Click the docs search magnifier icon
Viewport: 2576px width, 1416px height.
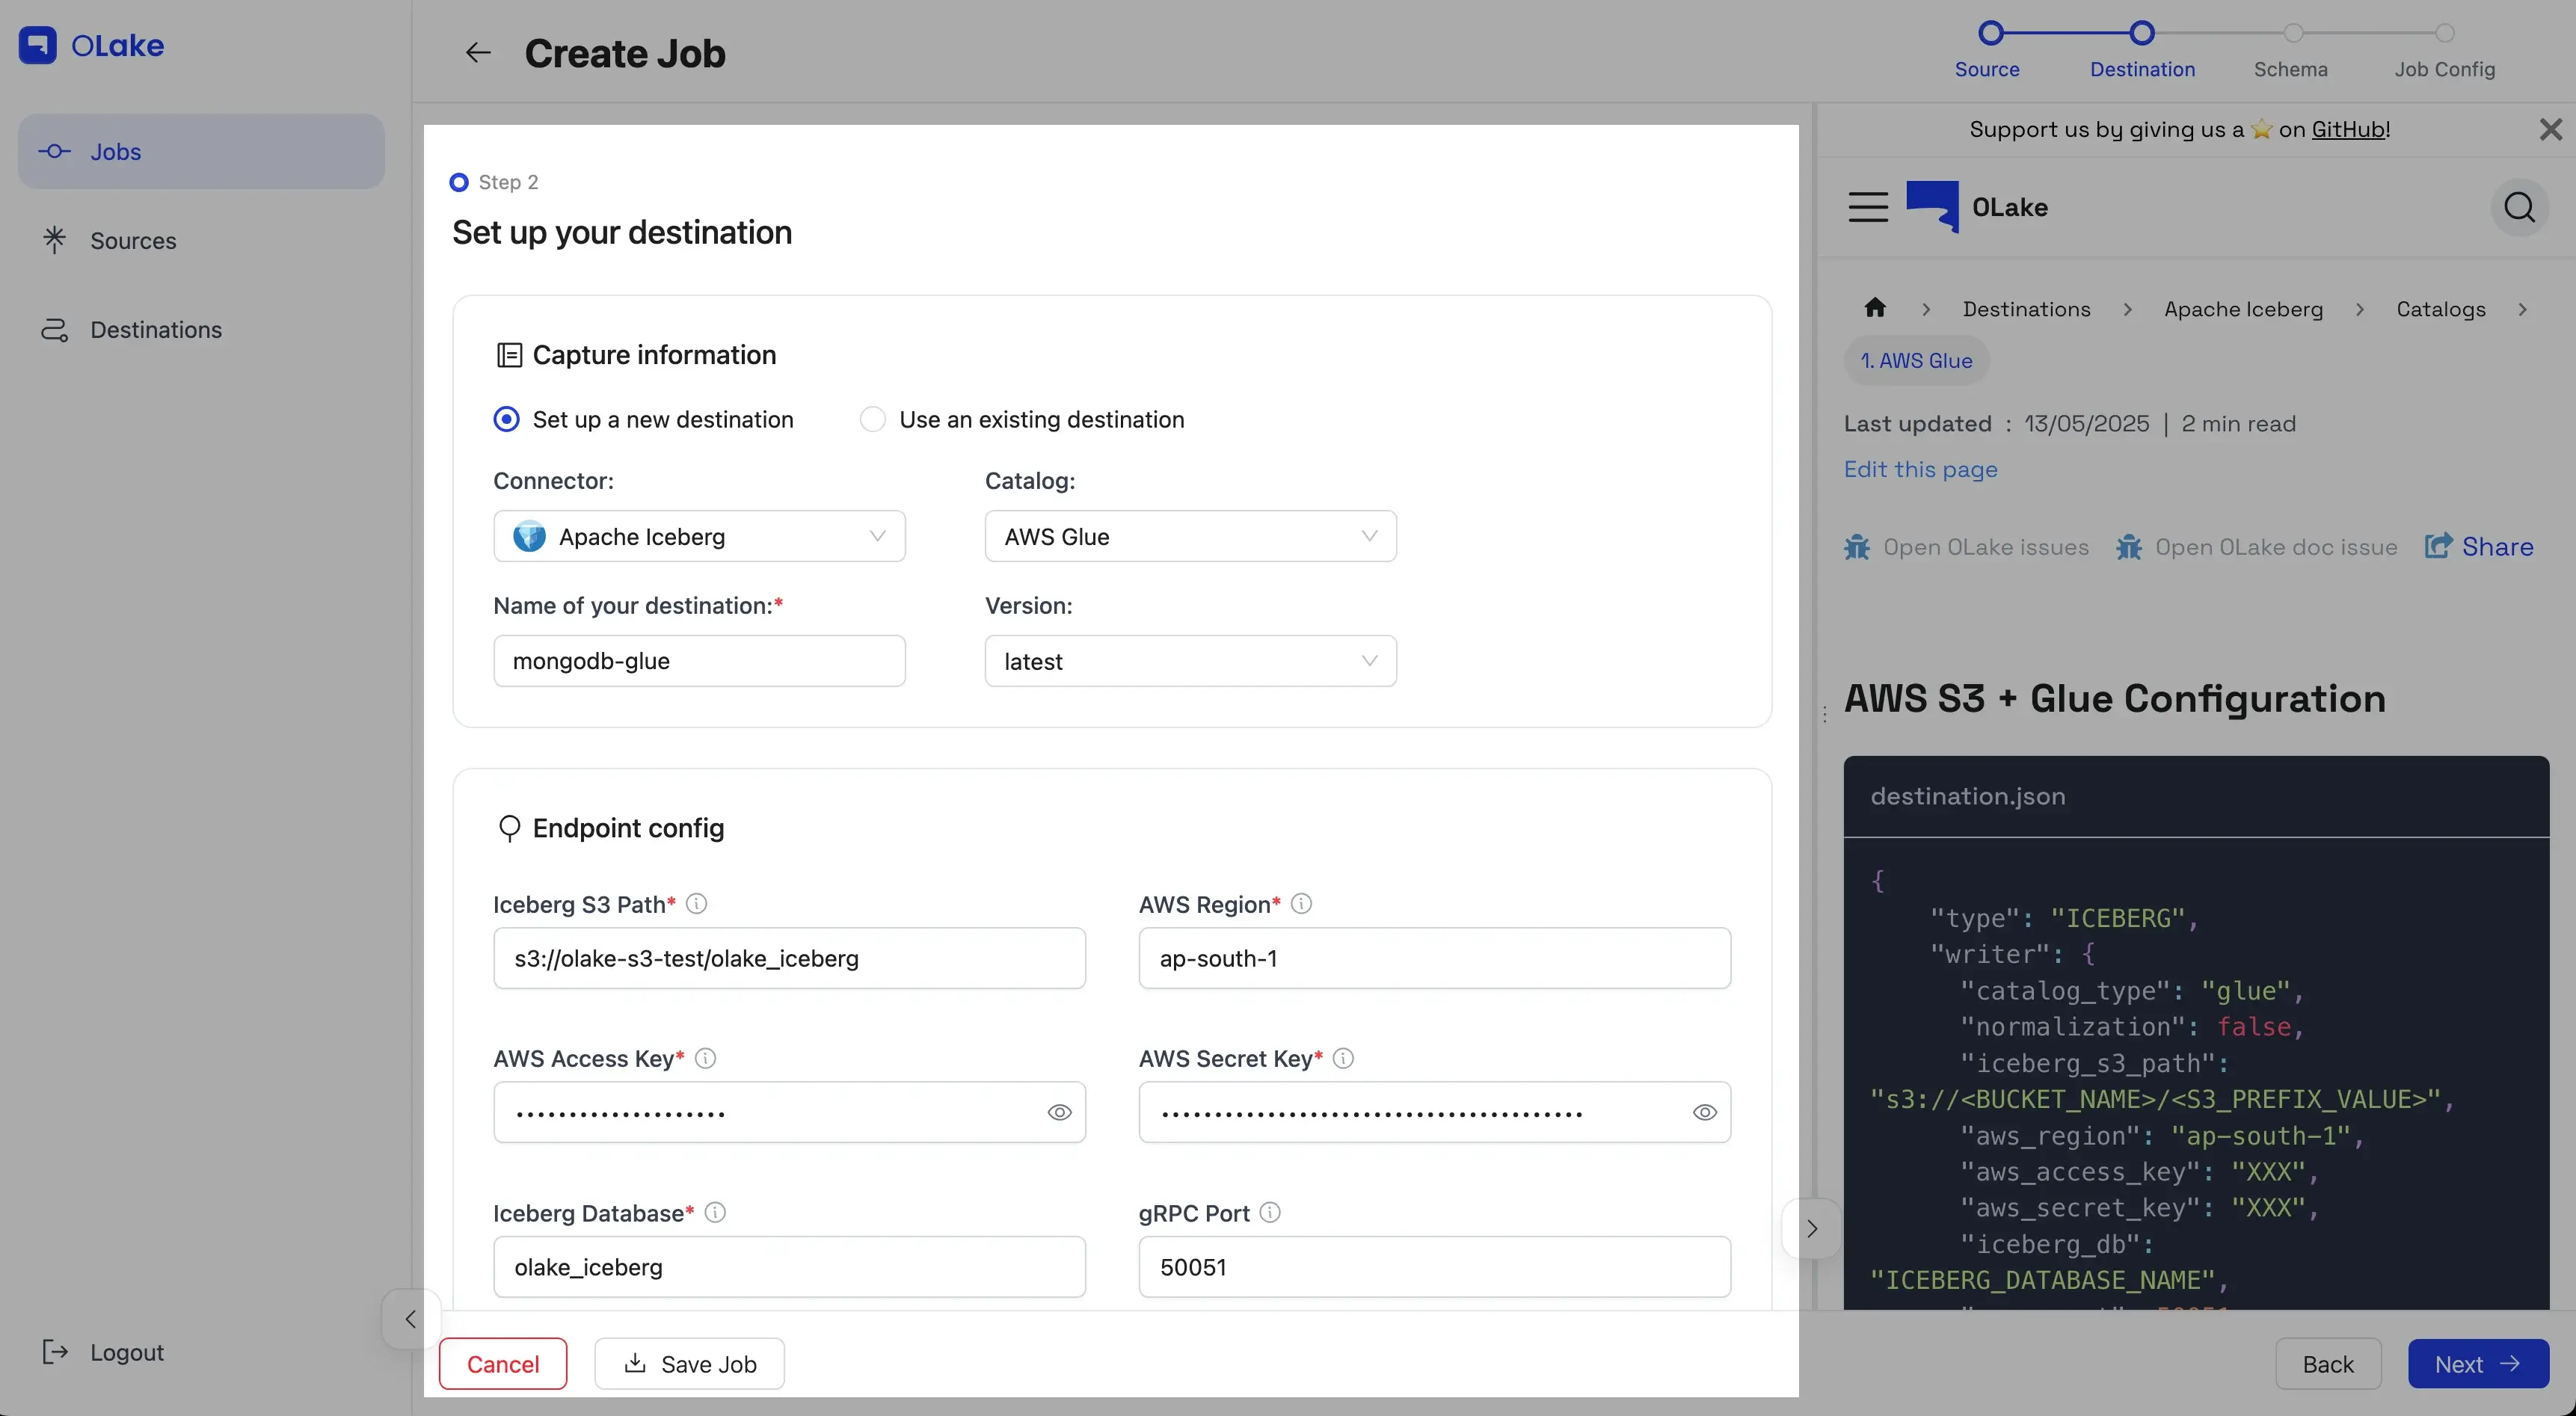click(x=2518, y=207)
